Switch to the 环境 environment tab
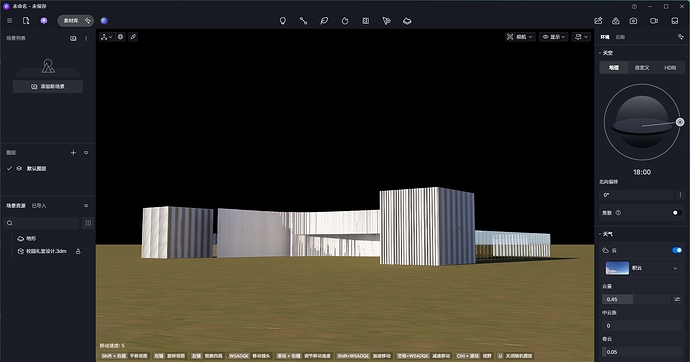The width and height of the screenshot is (690, 362). click(605, 37)
